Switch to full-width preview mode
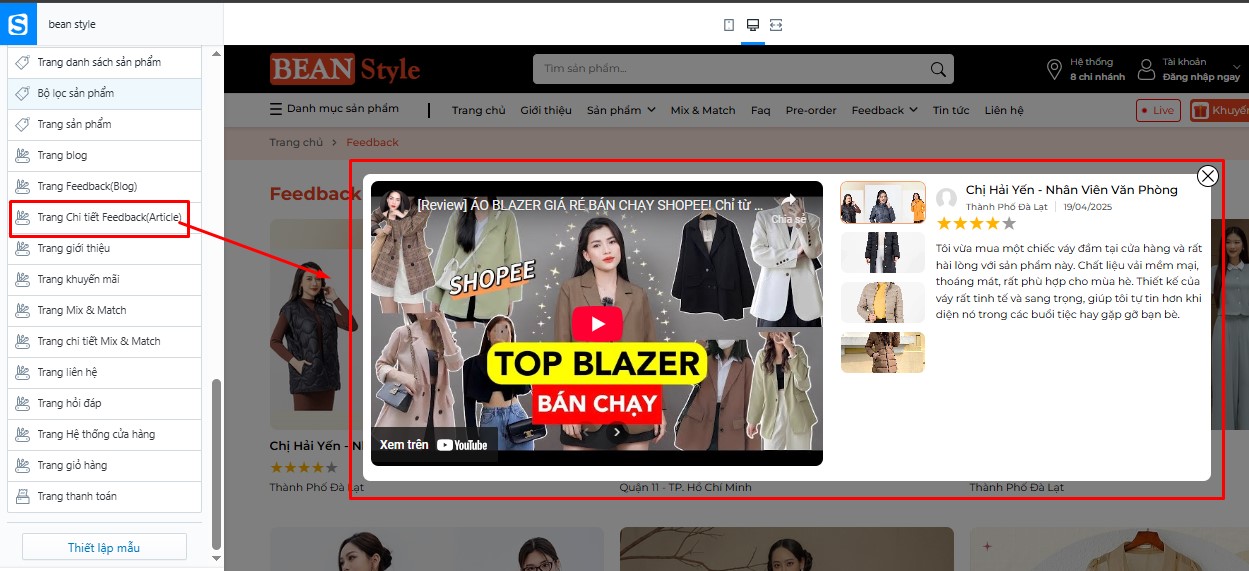The height and width of the screenshot is (571, 1249). 776,25
